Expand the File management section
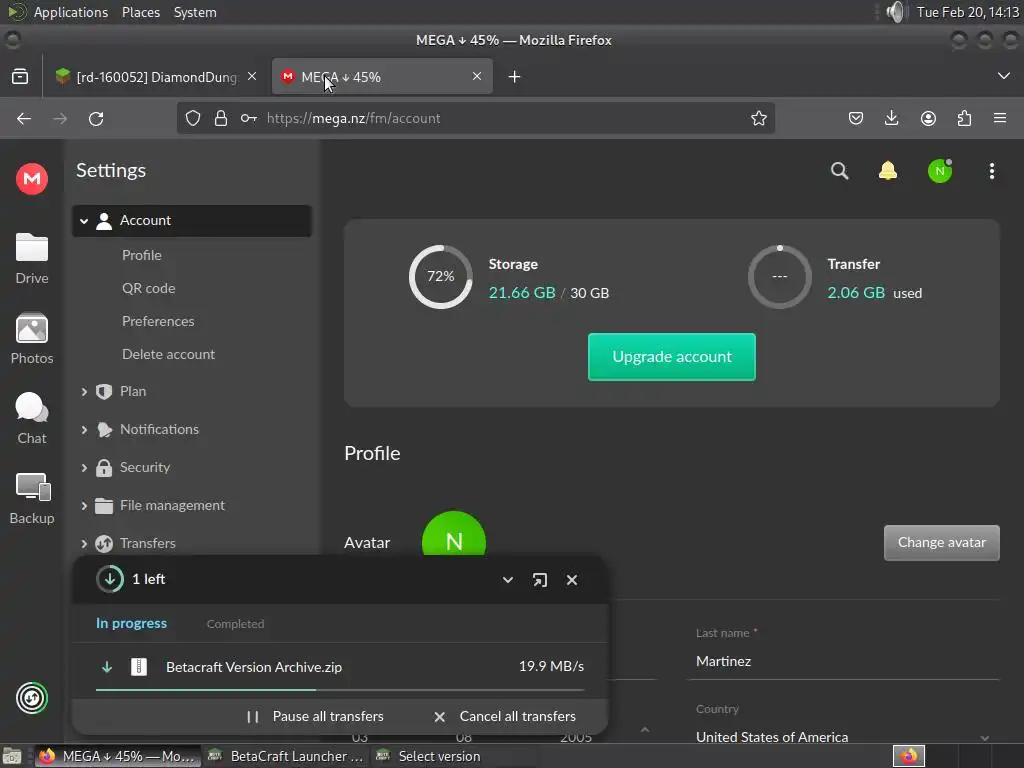The width and height of the screenshot is (1024, 768). coord(84,505)
